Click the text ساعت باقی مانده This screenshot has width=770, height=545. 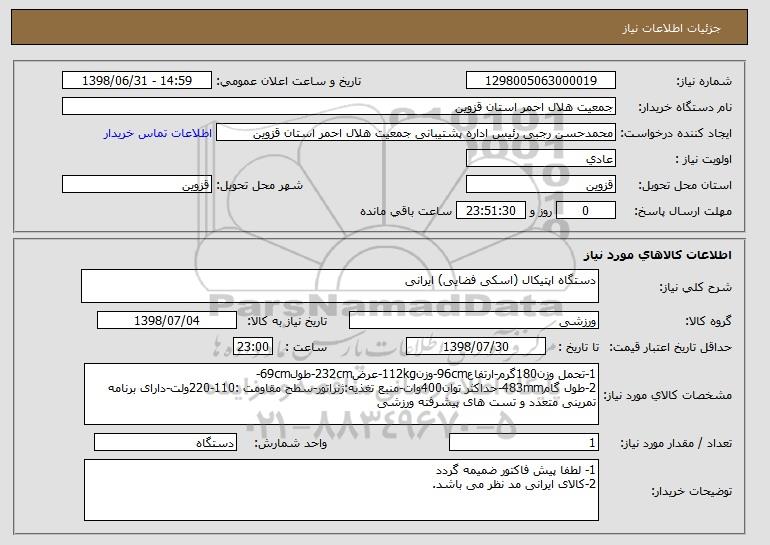pos(406,211)
